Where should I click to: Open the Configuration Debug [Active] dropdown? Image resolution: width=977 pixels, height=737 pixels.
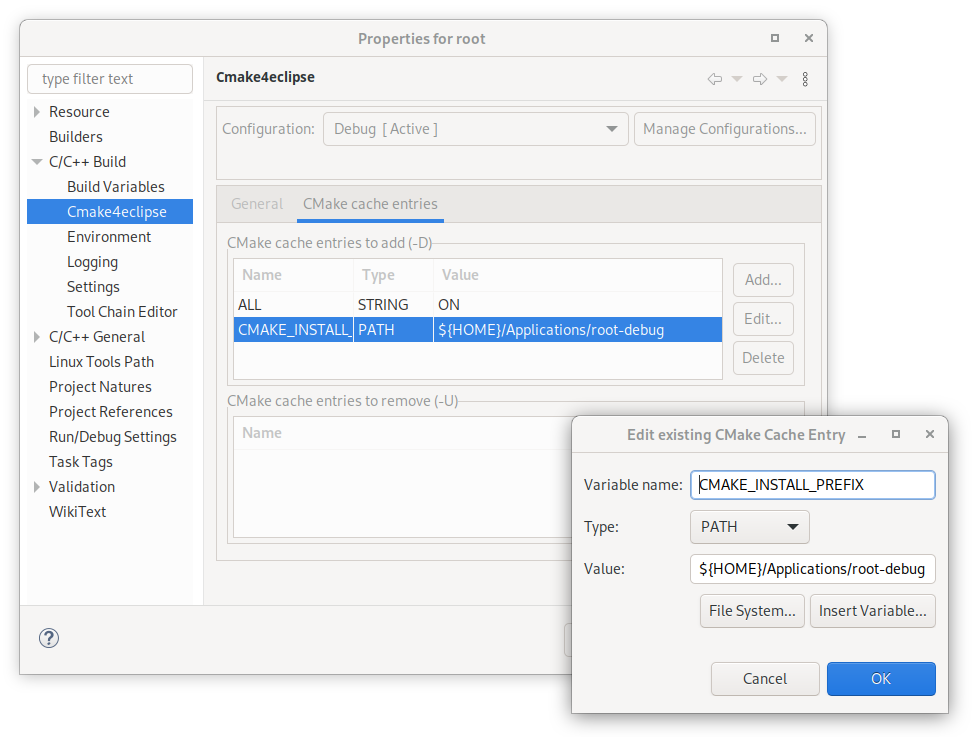pyautogui.click(x=475, y=129)
